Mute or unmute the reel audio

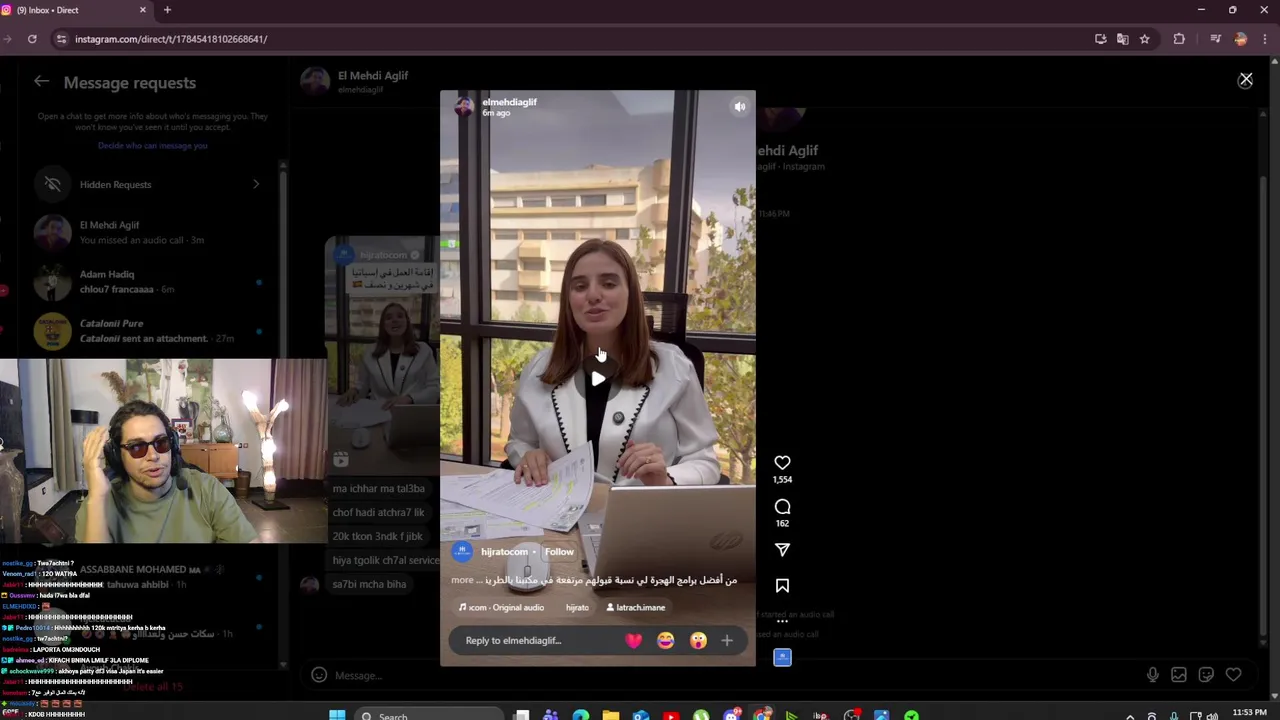click(739, 106)
